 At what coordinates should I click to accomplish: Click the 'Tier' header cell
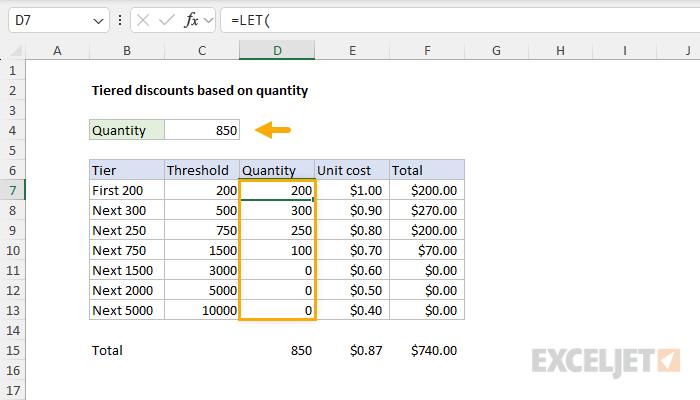[127, 170]
